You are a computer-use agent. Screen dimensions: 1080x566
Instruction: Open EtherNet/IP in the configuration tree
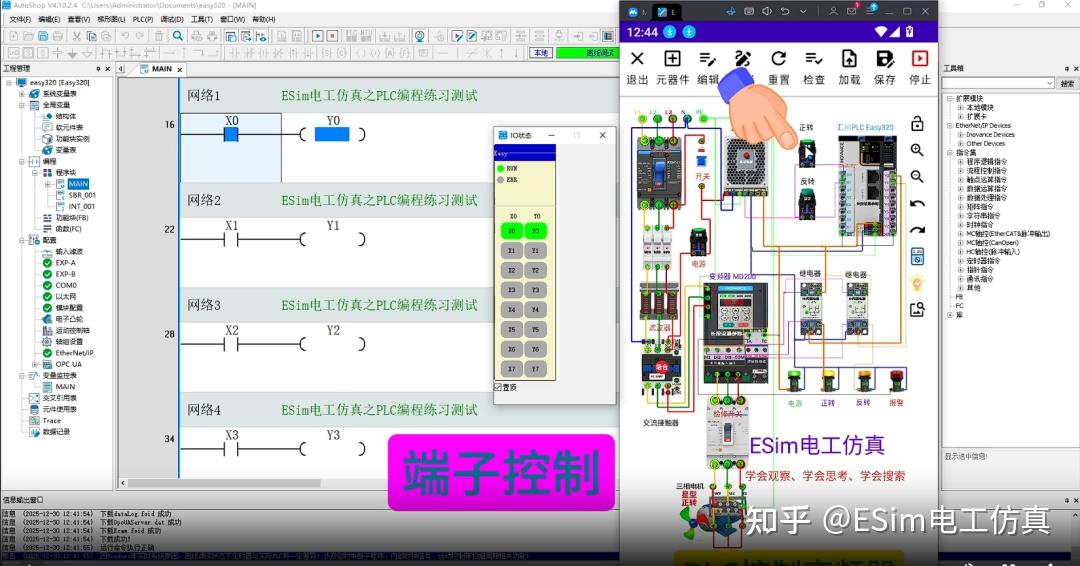[x=74, y=353]
